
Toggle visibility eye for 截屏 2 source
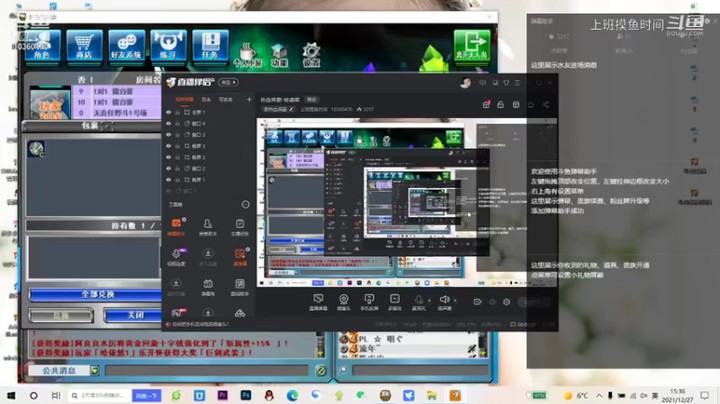(169, 157)
